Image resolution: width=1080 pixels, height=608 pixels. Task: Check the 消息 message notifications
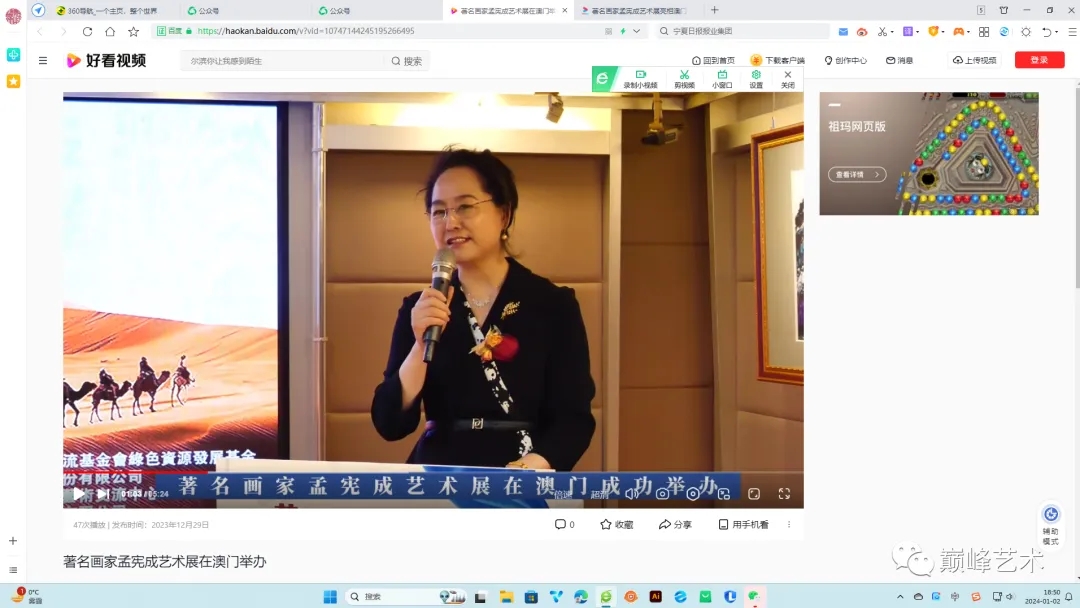(x=900, y=59)
